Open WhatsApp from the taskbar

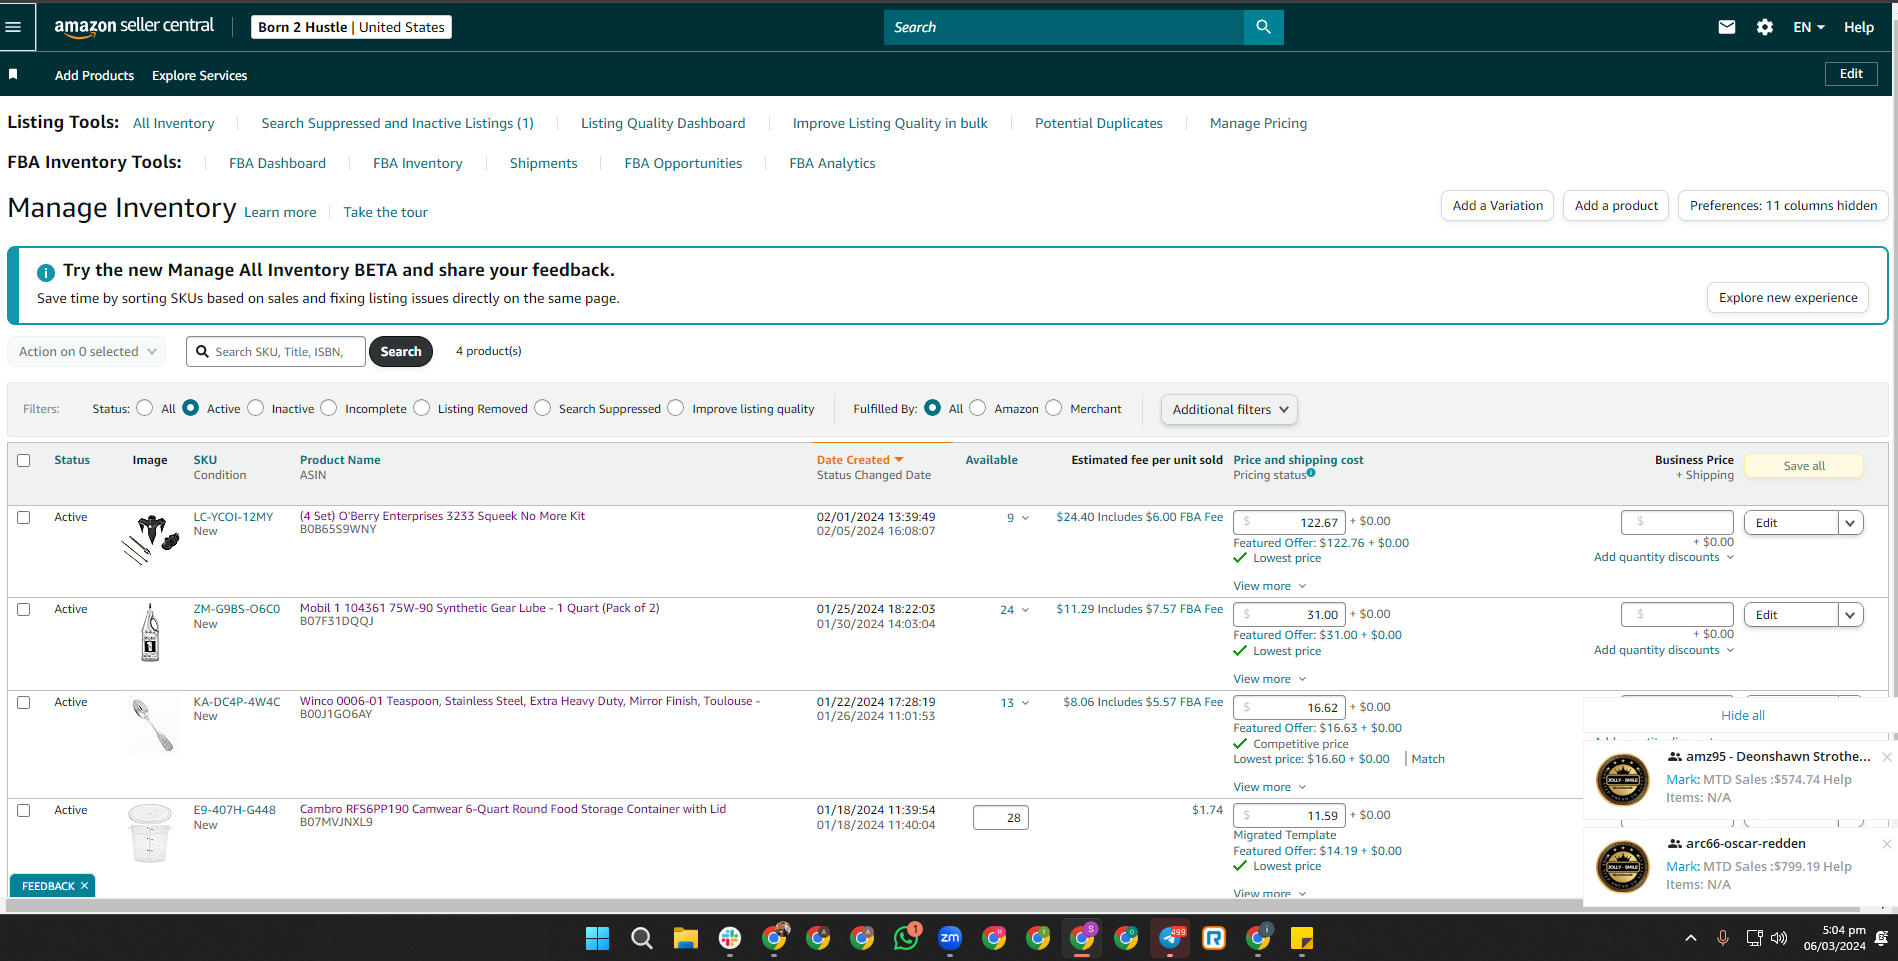906,938
